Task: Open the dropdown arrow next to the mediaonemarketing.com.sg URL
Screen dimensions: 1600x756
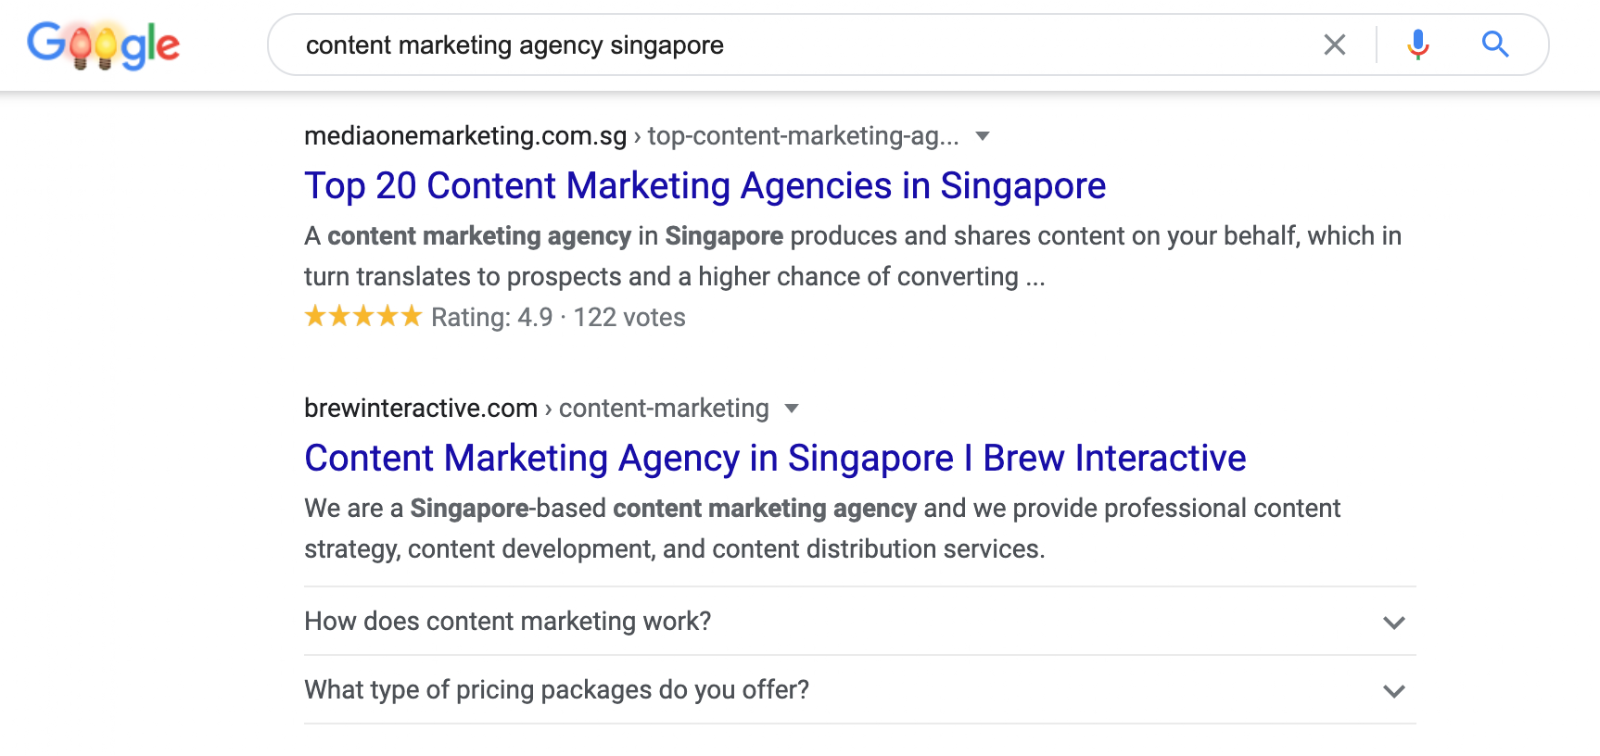Action: [x=982, y=136]
